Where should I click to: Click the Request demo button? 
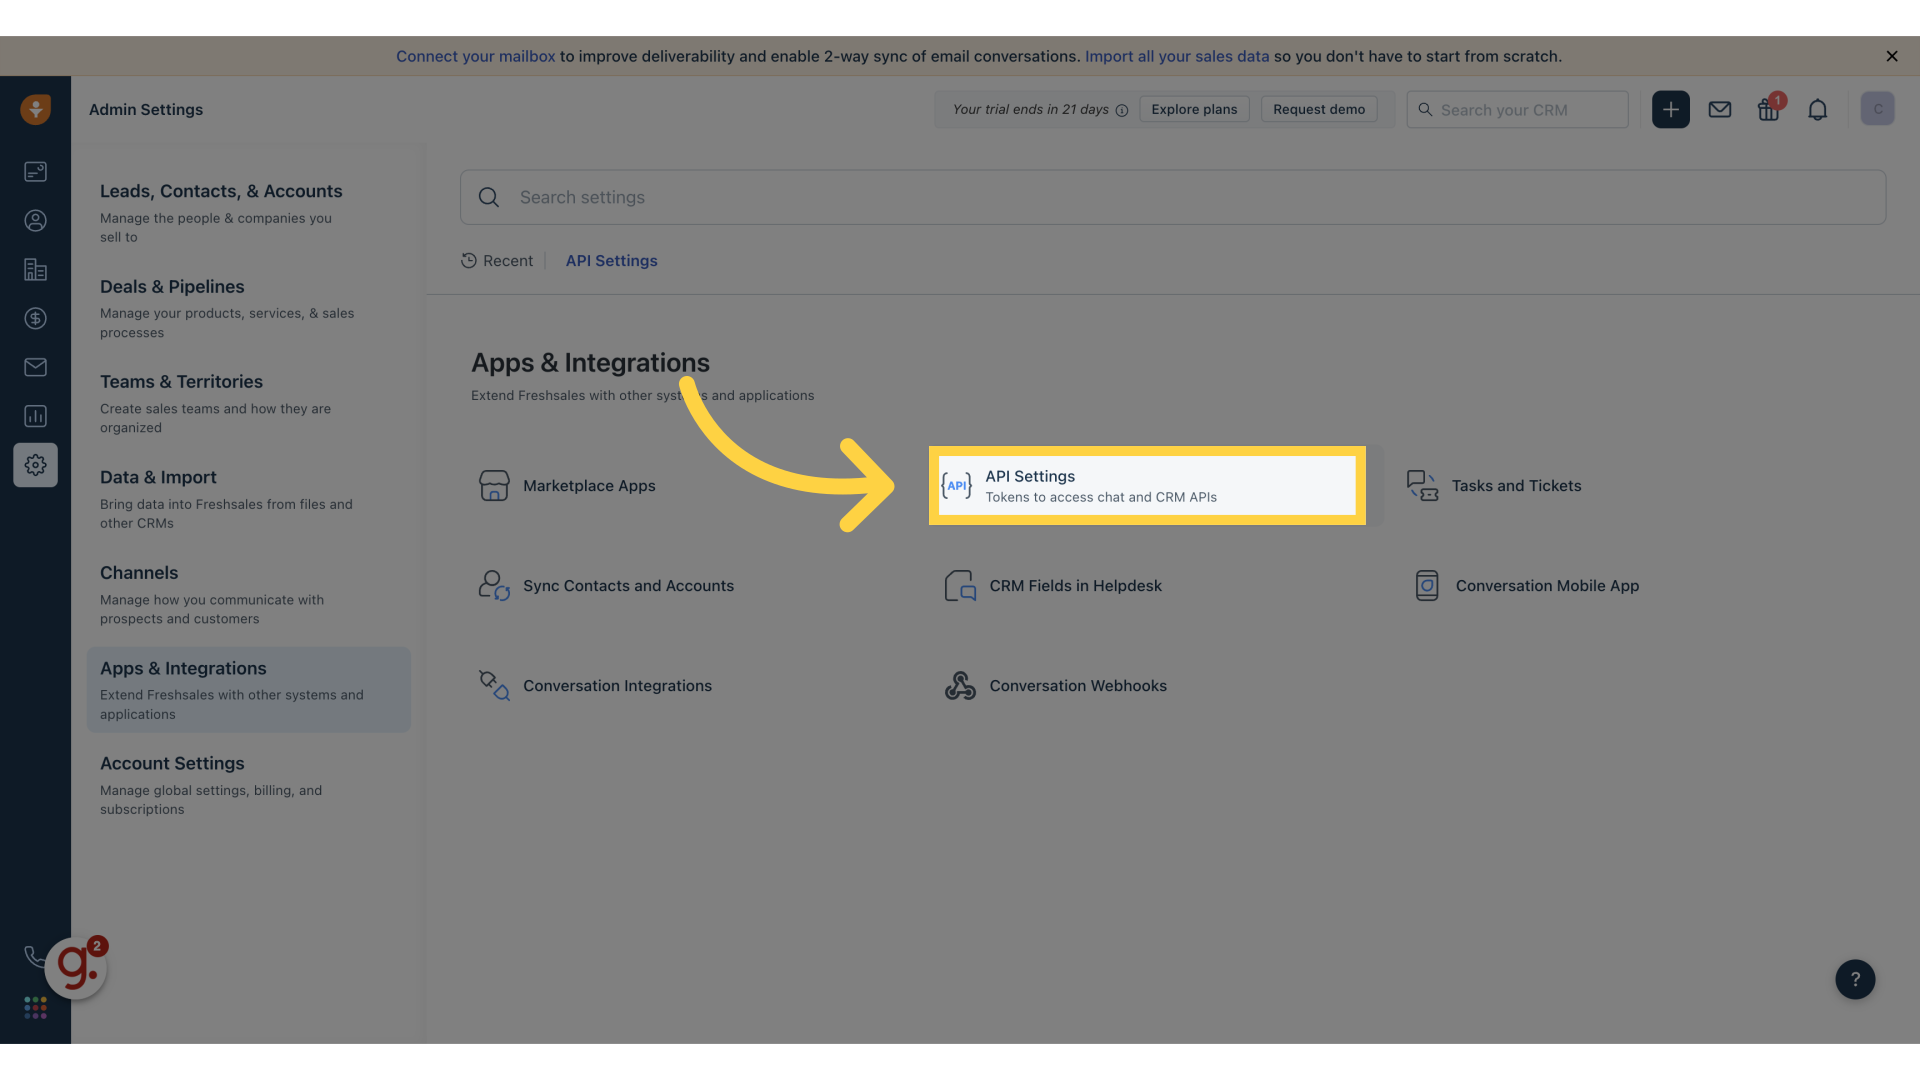pyautogui.click(x=1319, y=109)
